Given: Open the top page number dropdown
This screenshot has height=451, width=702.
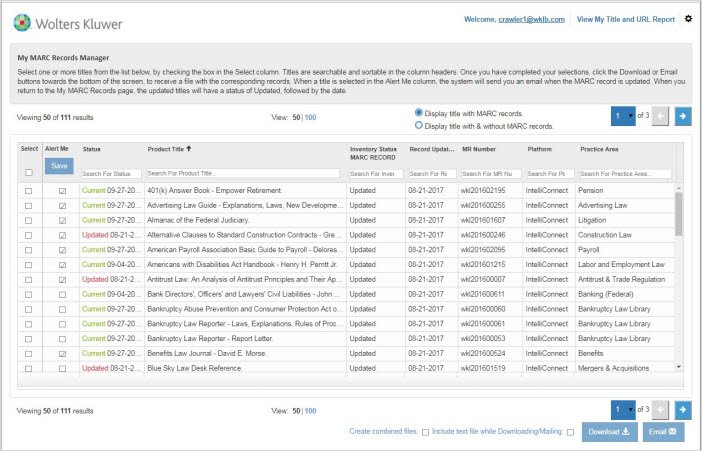Looking at the screenshot, I should (x=625, y=117).
